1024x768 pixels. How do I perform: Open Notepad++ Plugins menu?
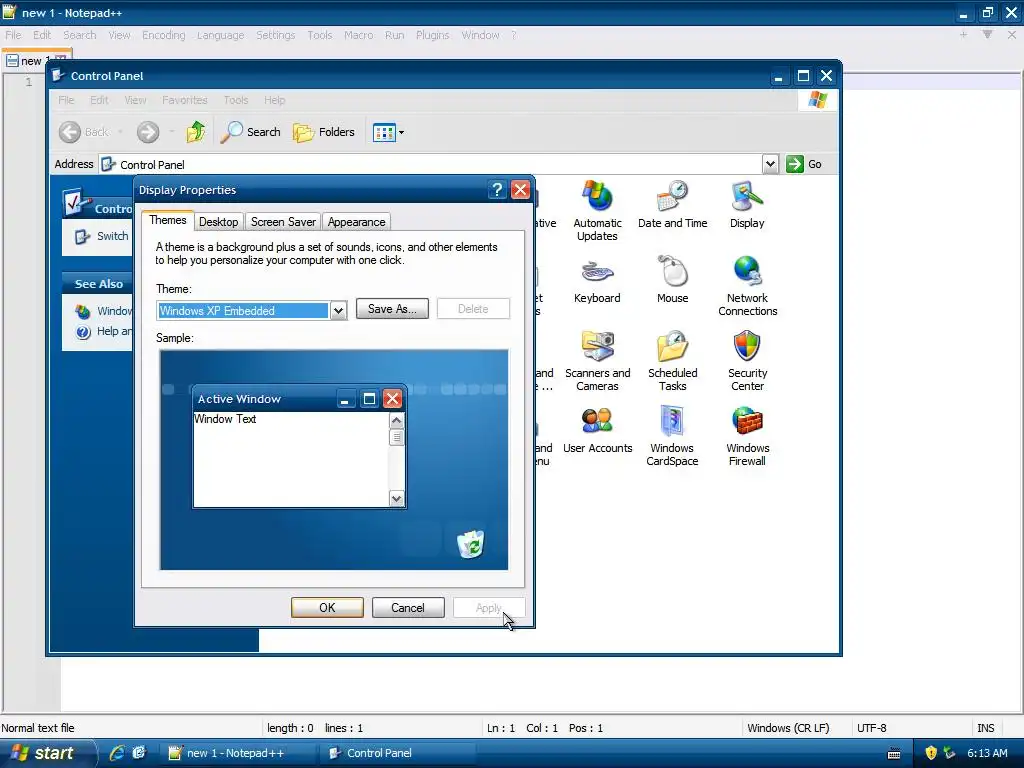432,35
